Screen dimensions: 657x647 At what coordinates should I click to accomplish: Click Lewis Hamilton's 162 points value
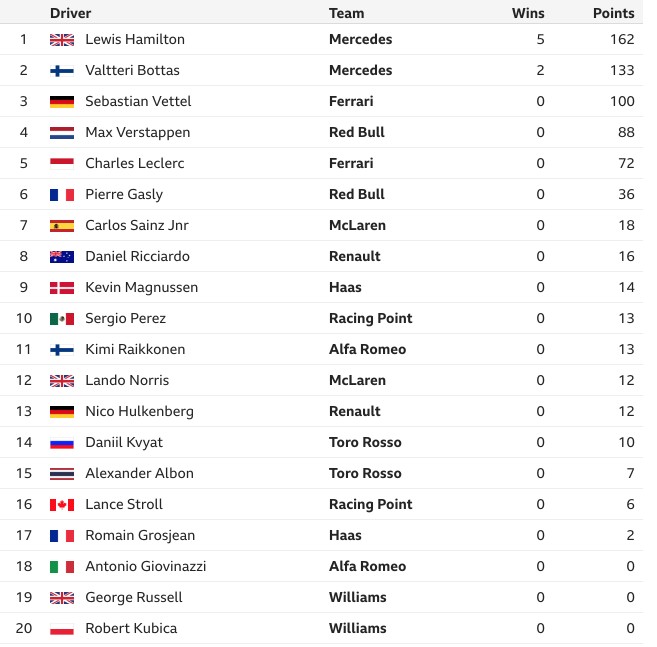click(x=622, y=39)
